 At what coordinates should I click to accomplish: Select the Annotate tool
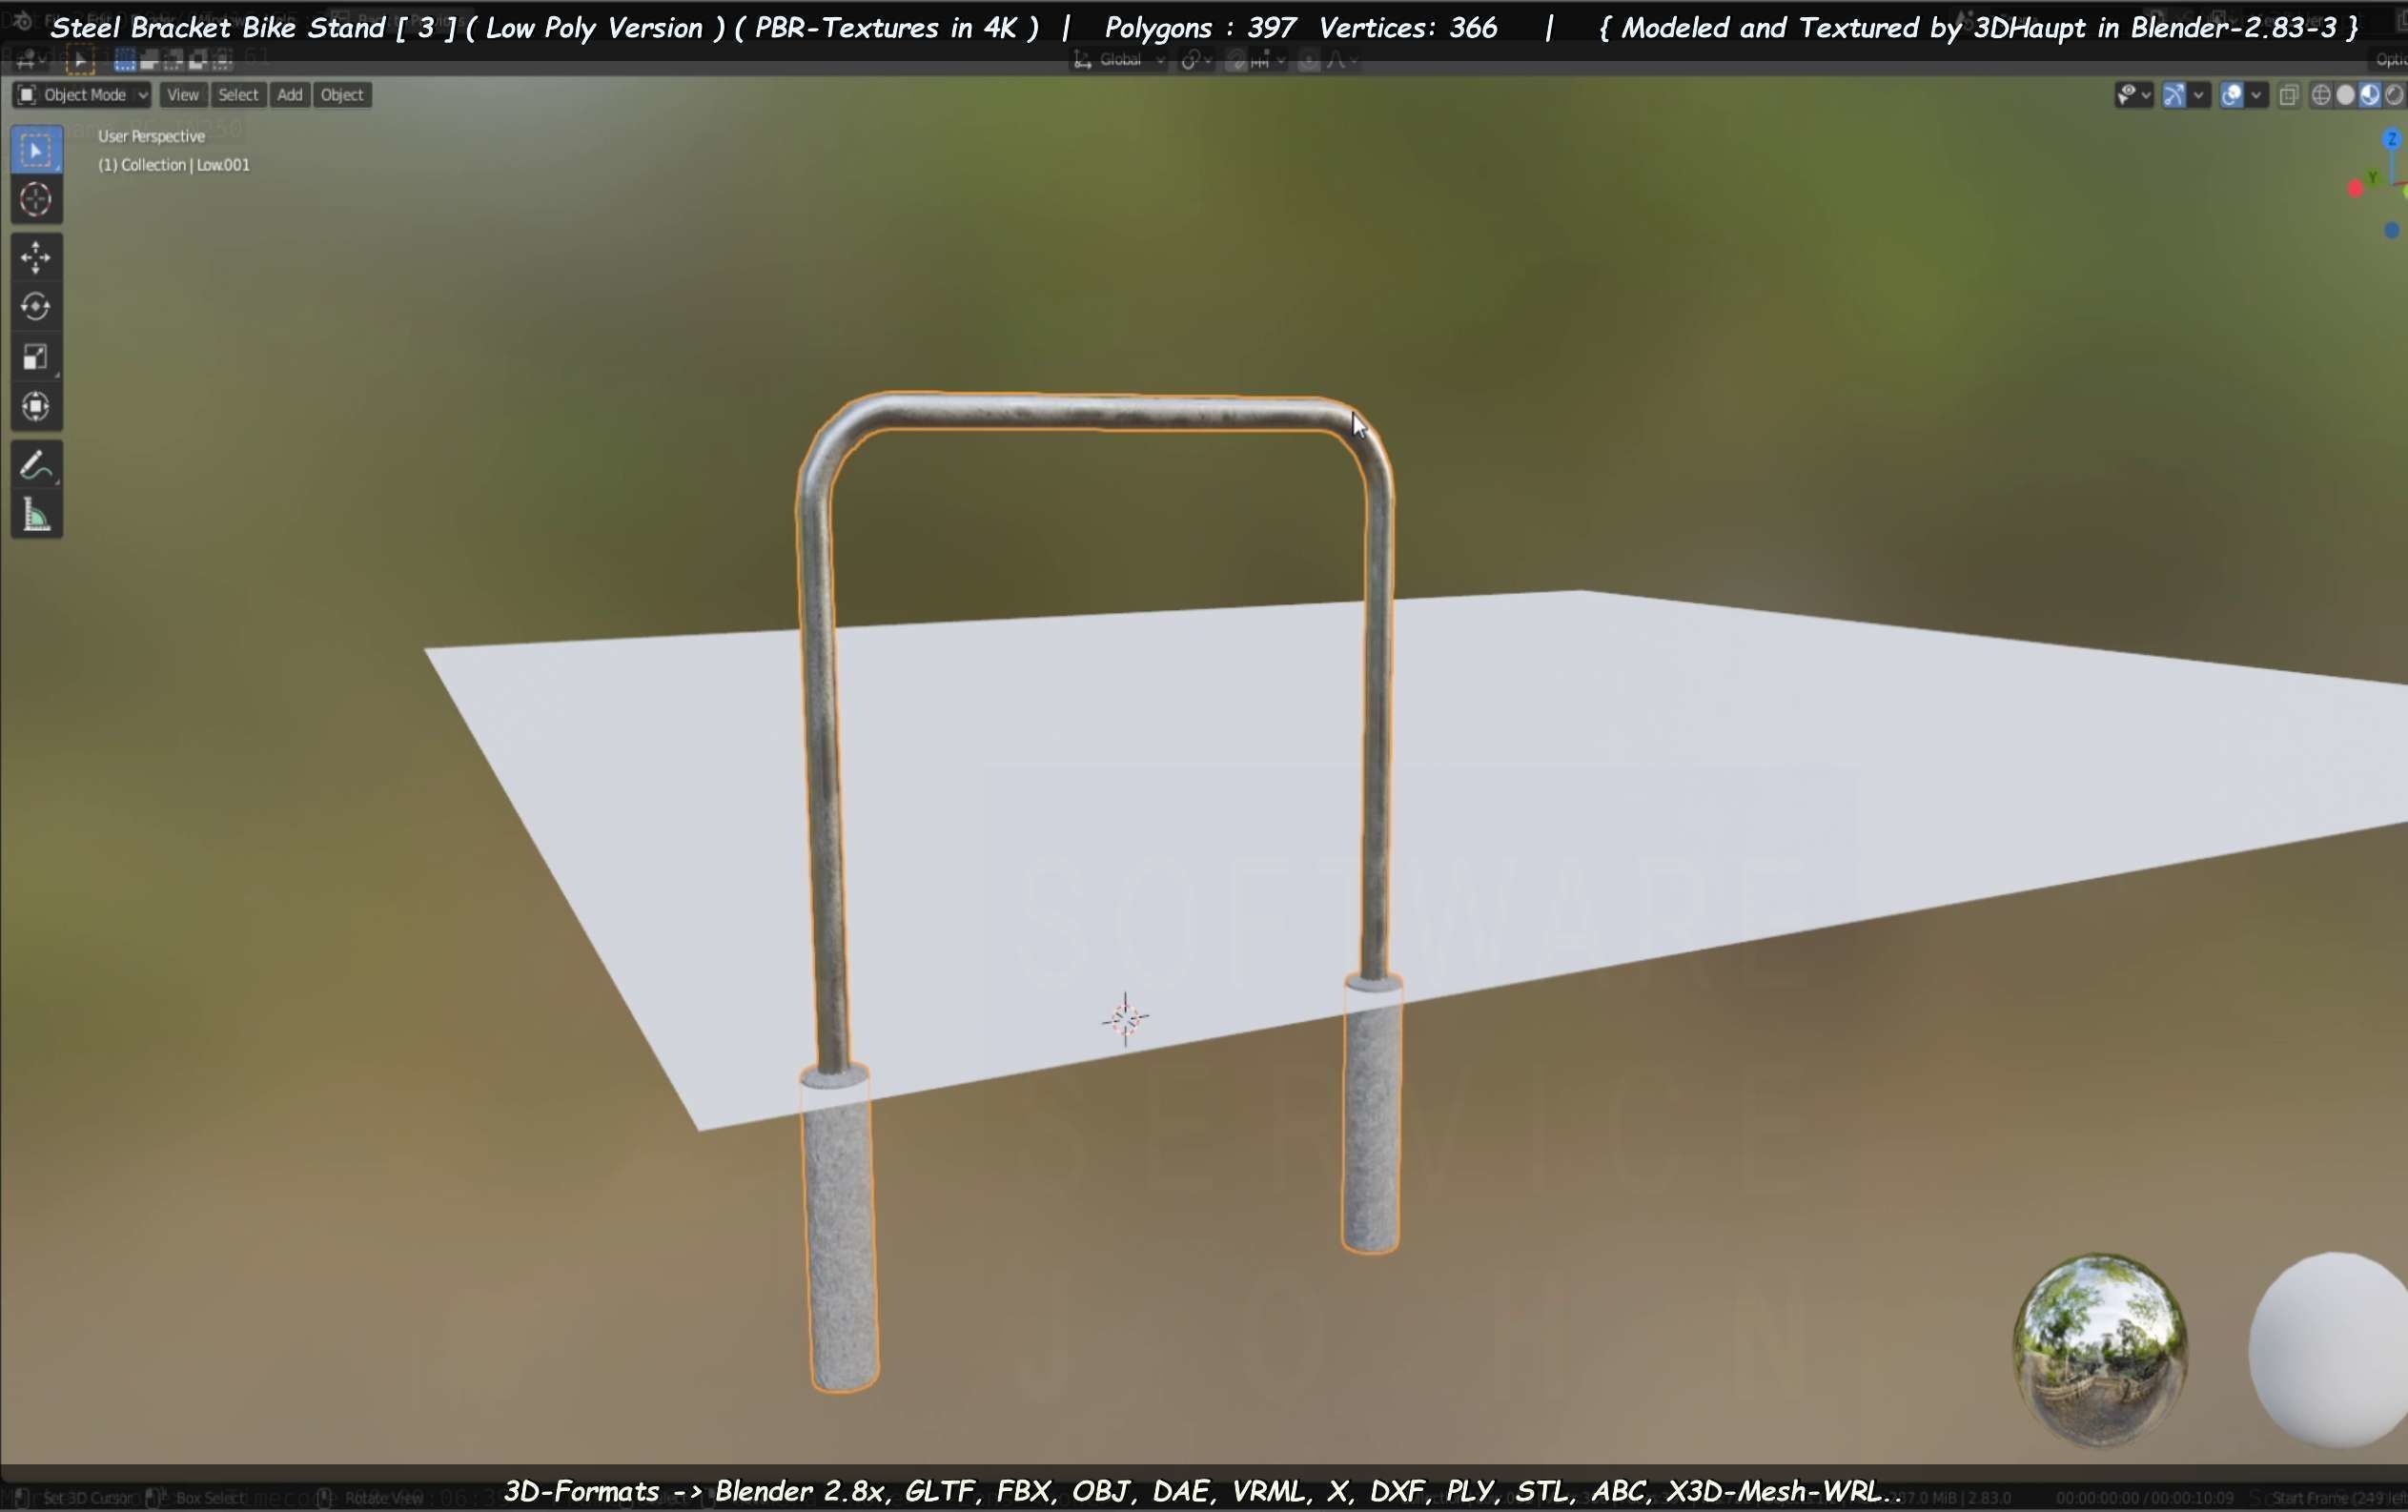coord(36,465)
